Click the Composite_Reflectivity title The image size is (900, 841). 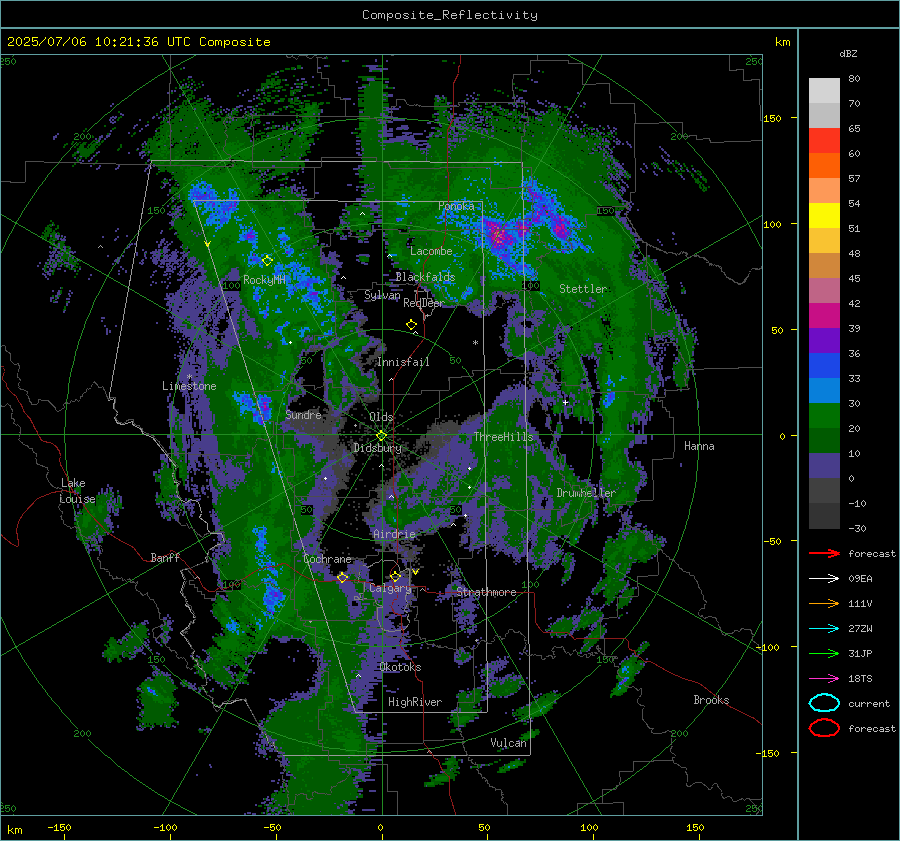tap(450, 15)
